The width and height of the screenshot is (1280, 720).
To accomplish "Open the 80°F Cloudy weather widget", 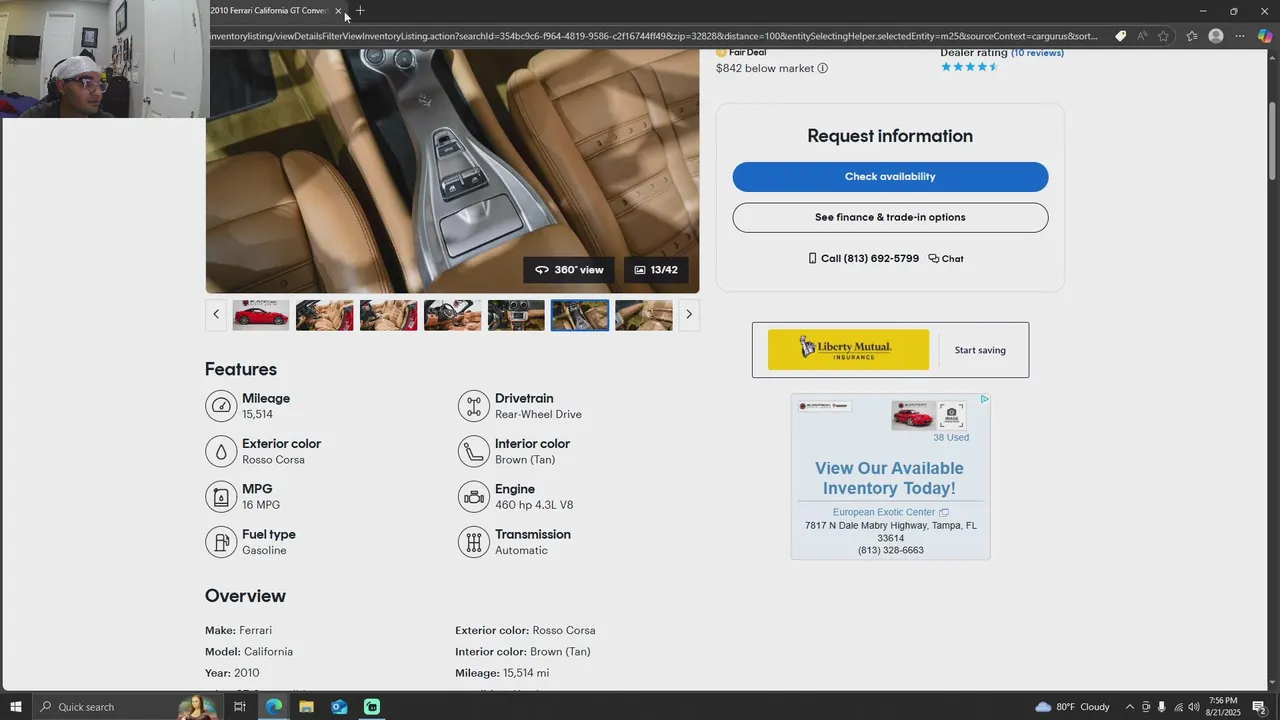I will pos(1073,707).
